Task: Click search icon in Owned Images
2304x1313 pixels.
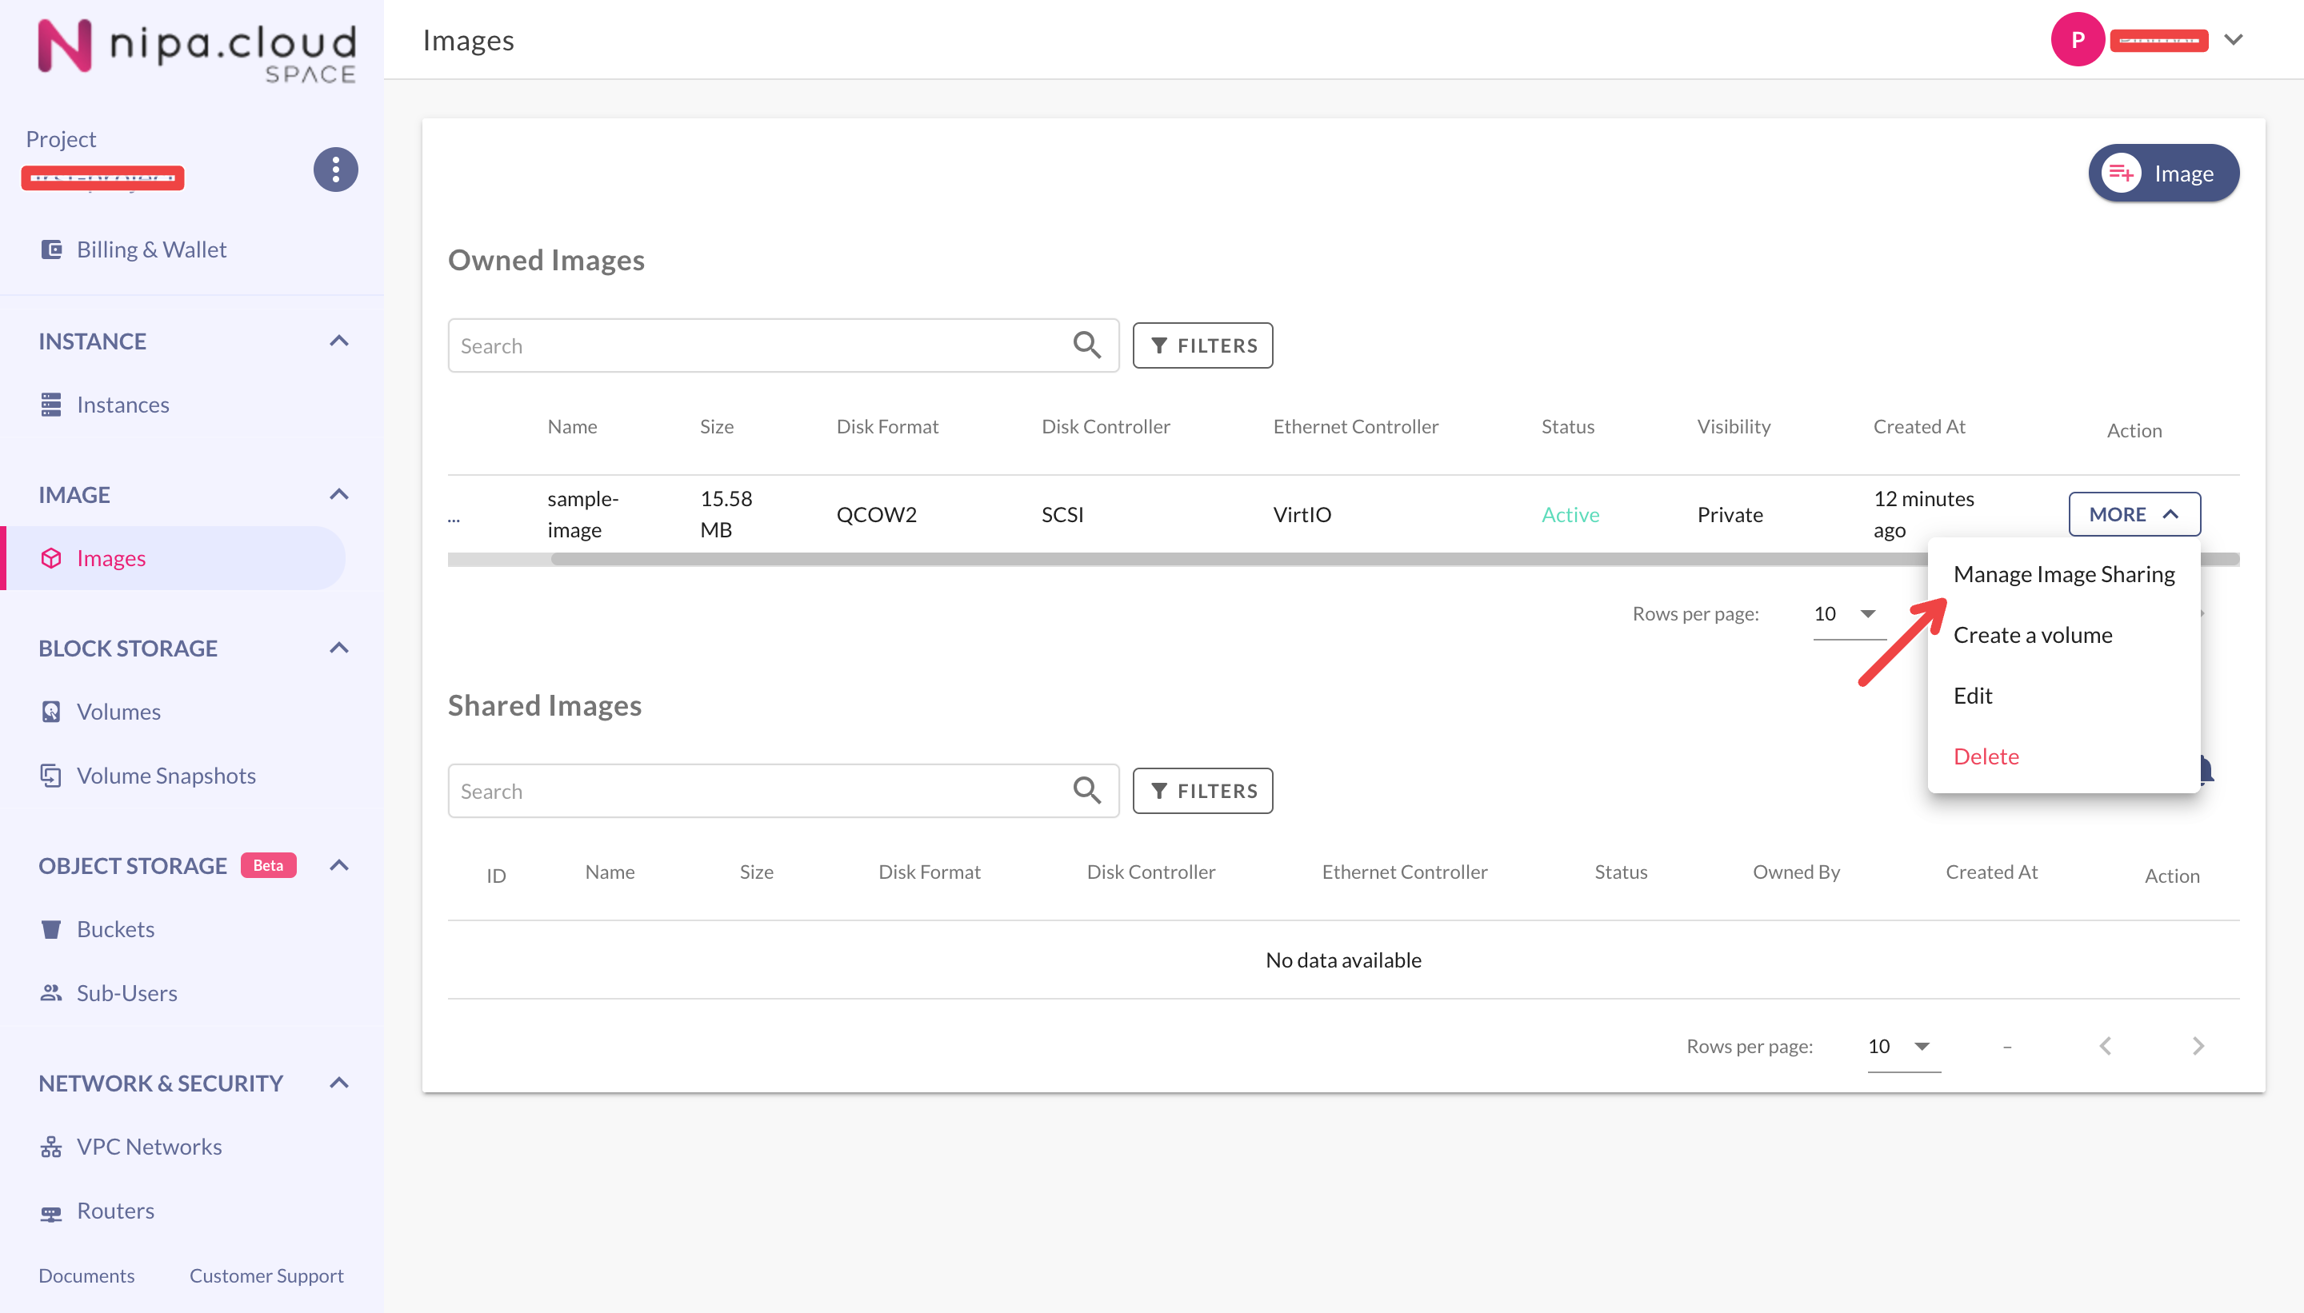Action: pos(1087,345)
